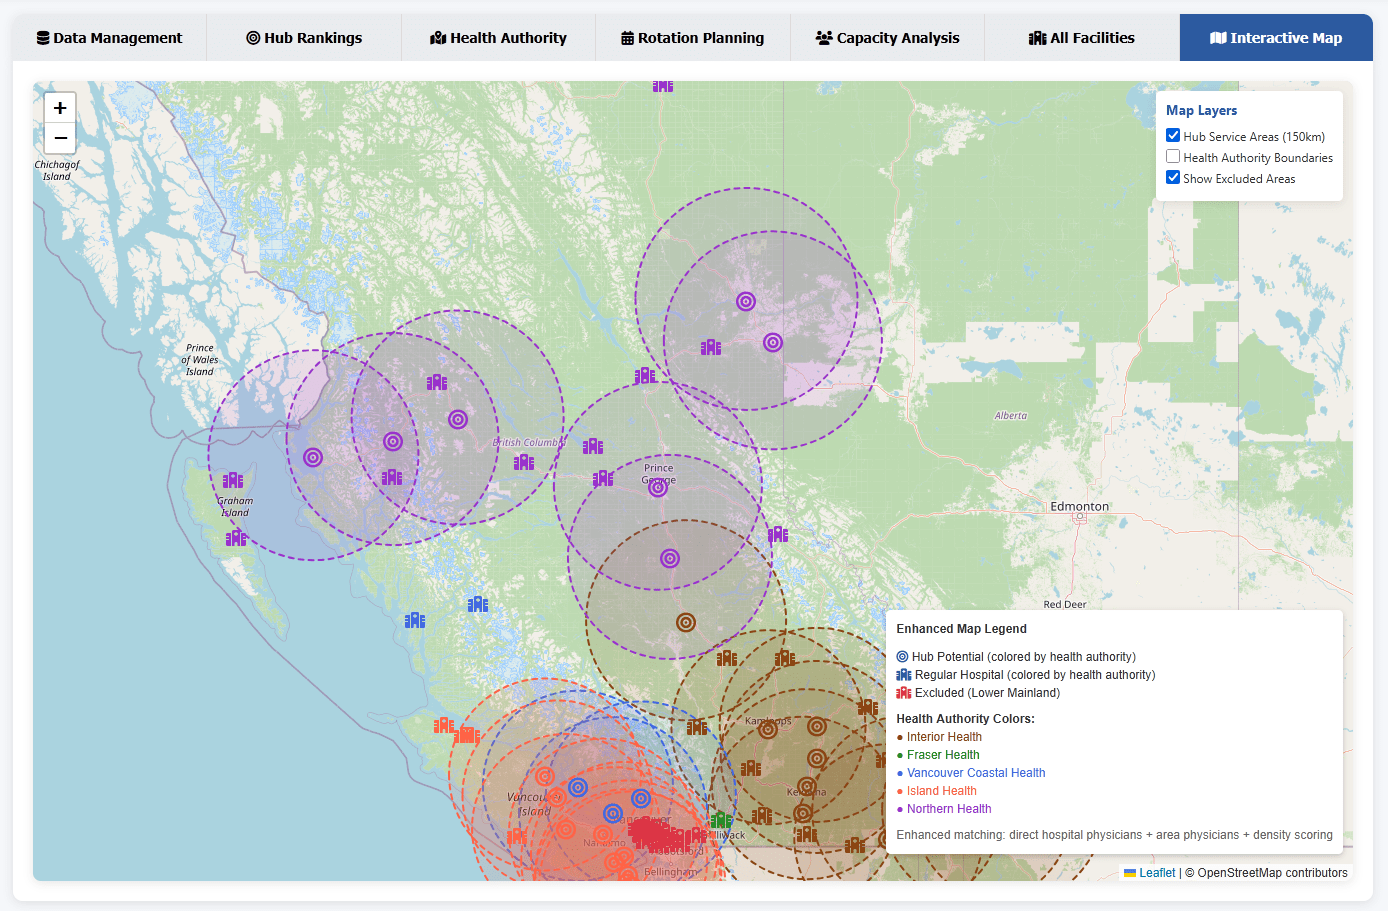The image size is (1388, 911).
Task: Switch to the Hub Rankings tab
Action: 304,38
